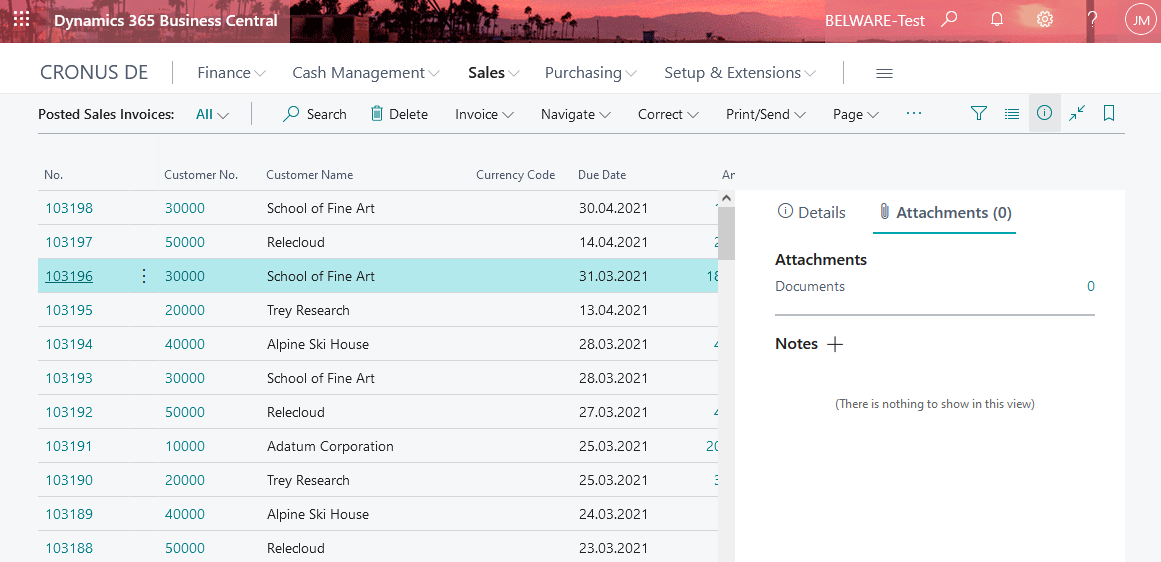Screen dimensions: 1161x562
Task: Click the search magnifier in top banner
Action: click(x=949, y=20)
